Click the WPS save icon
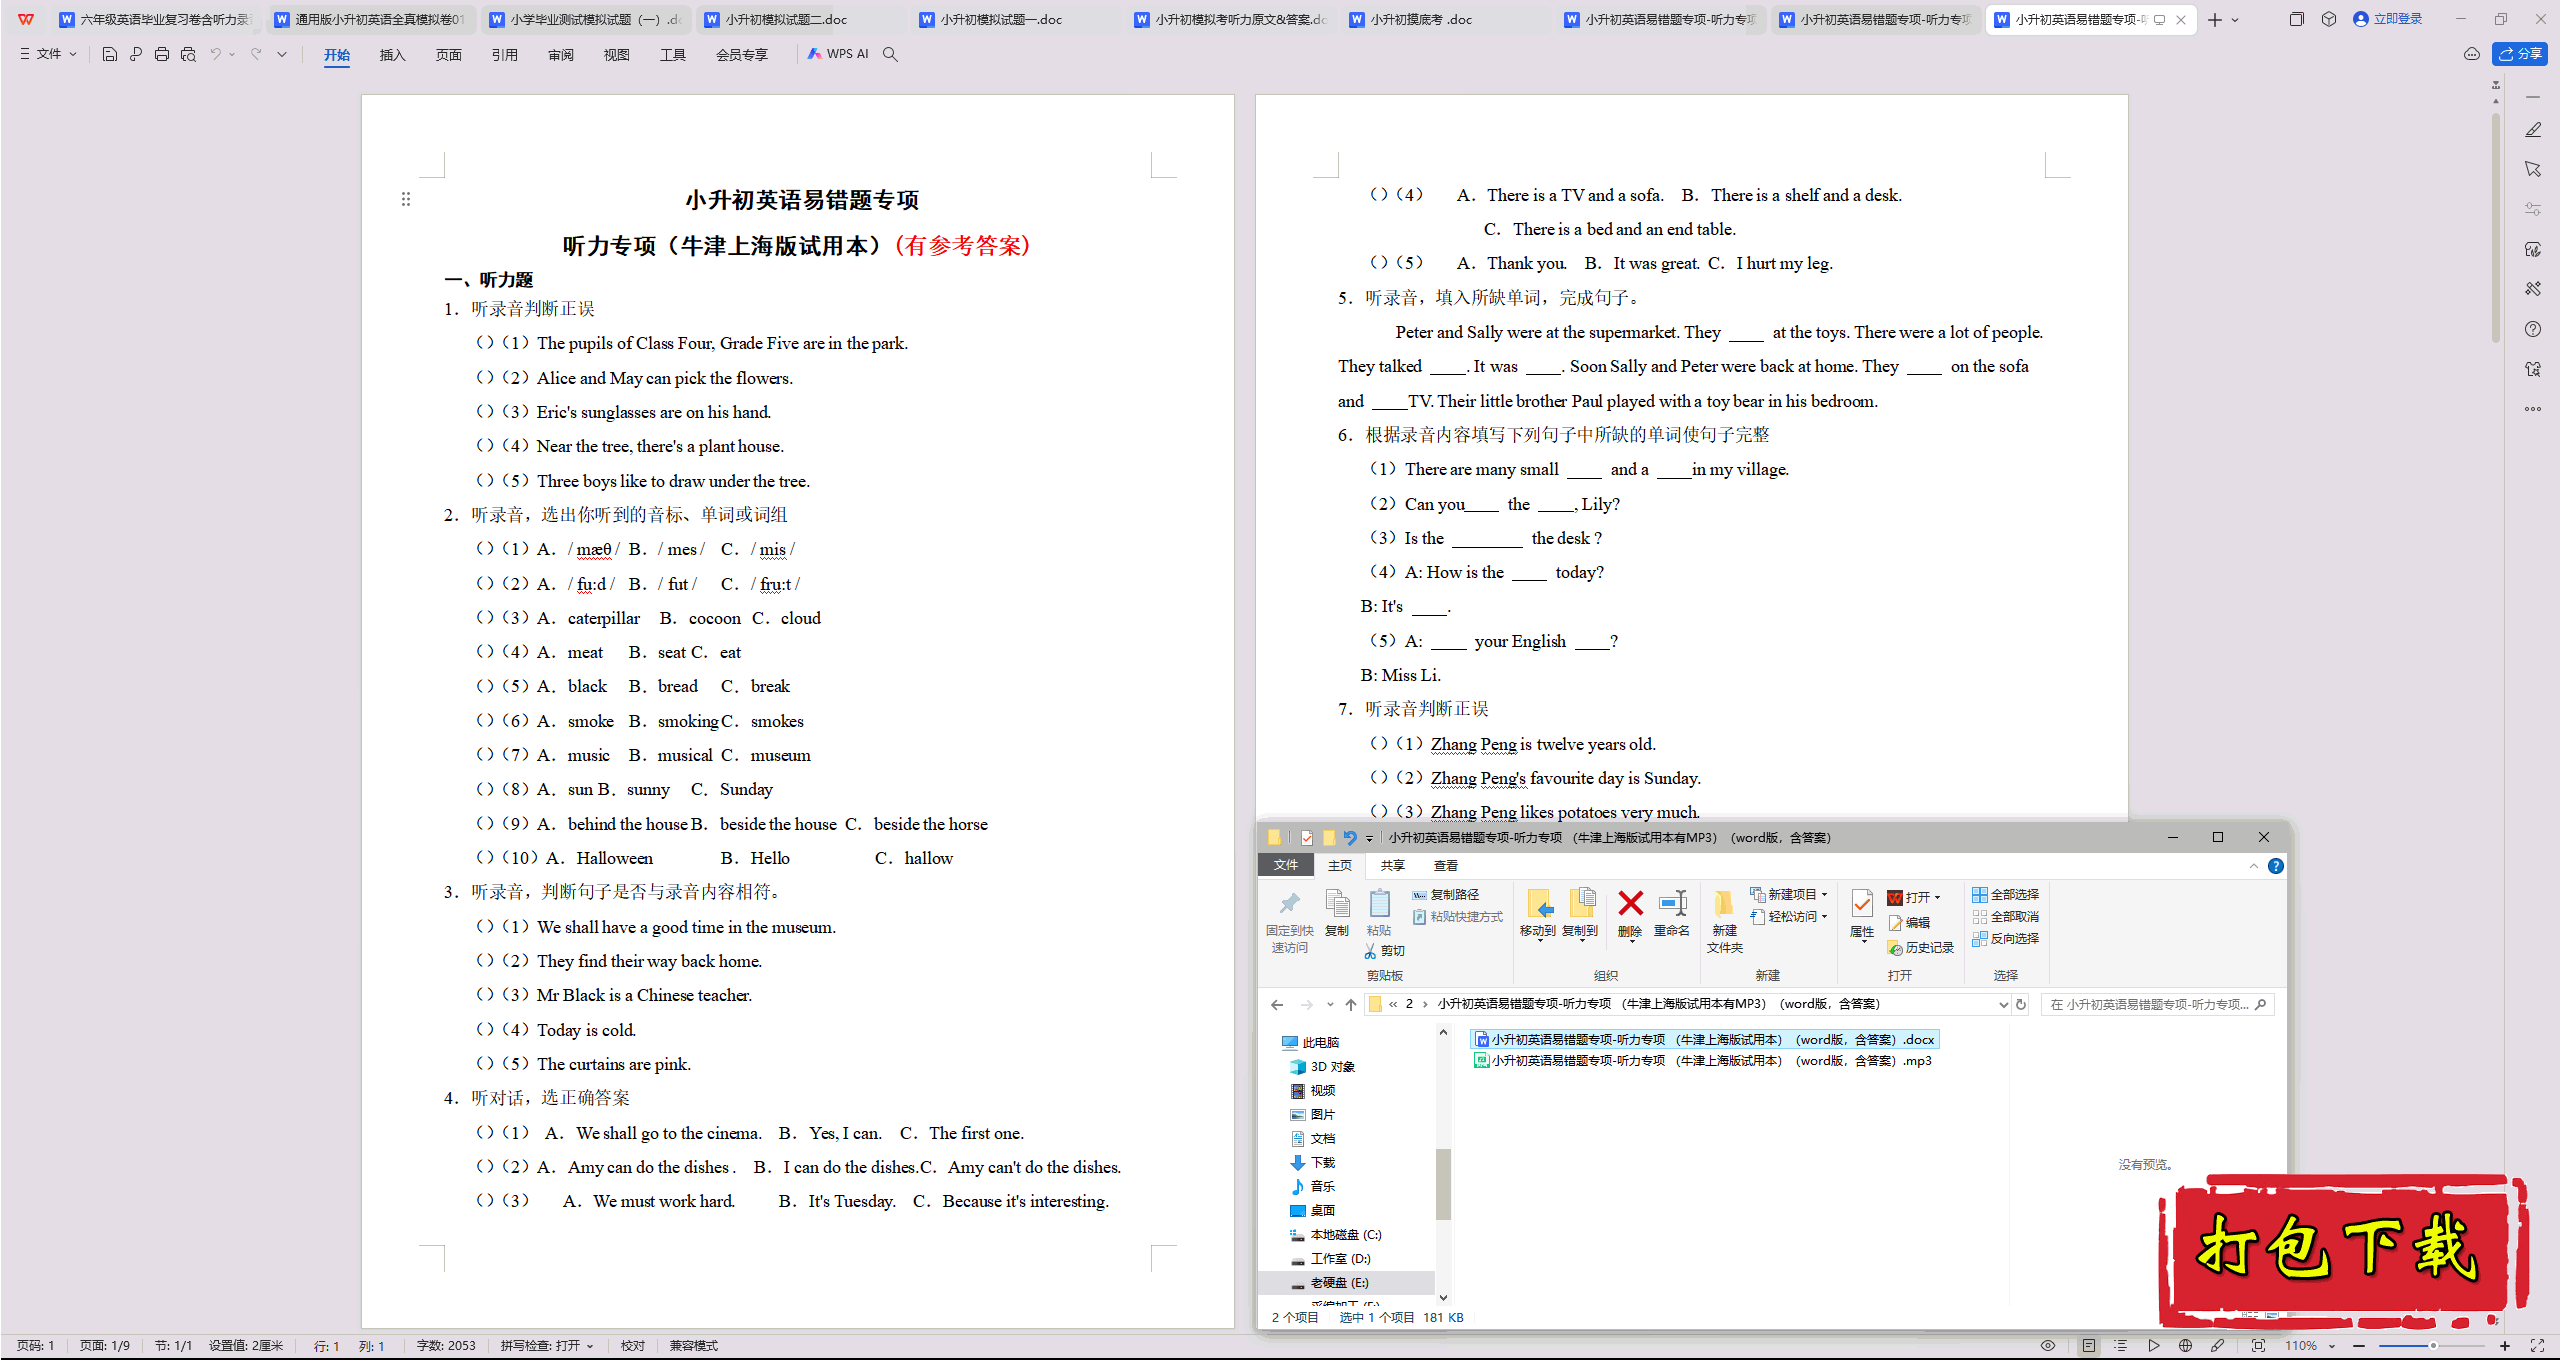The width and height of the screenshot is (2560, 1360). pyautogui.click(x=110, y=54)
